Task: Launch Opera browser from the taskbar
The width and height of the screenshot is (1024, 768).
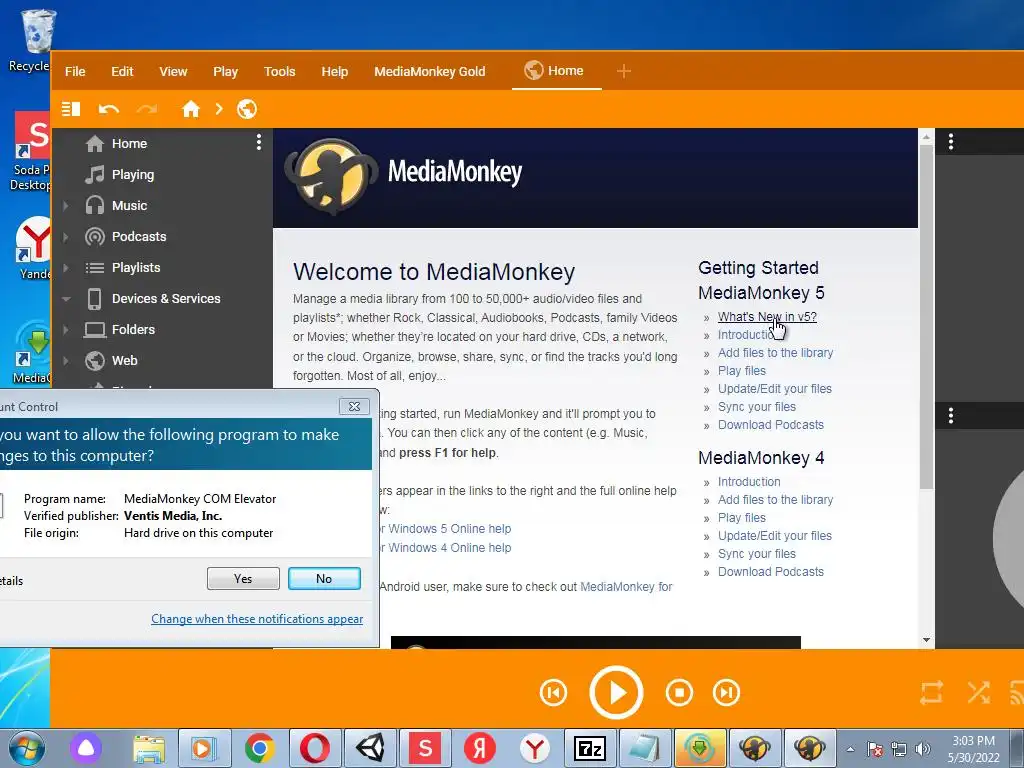Action: (314, 748)
